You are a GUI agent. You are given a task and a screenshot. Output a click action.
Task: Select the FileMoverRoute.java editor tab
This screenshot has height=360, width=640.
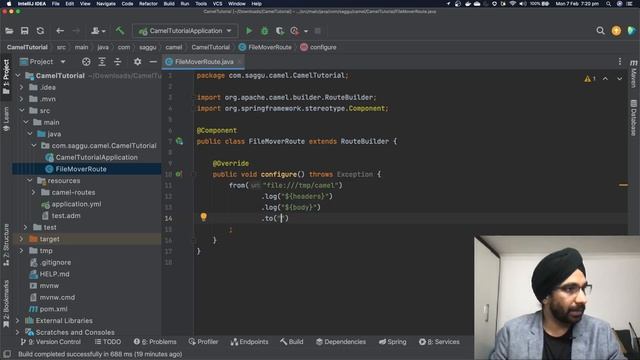coord(204,62)
